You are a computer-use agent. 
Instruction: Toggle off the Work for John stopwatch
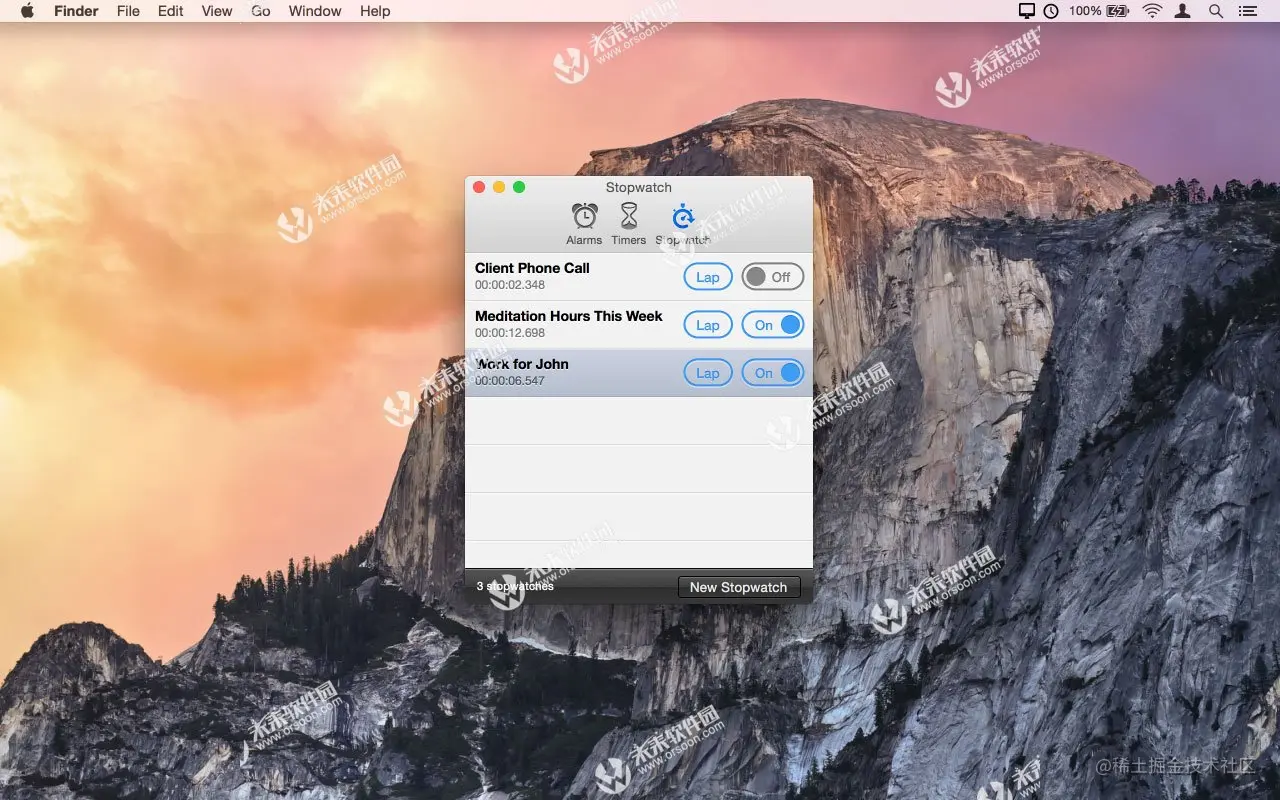(773, 373)
